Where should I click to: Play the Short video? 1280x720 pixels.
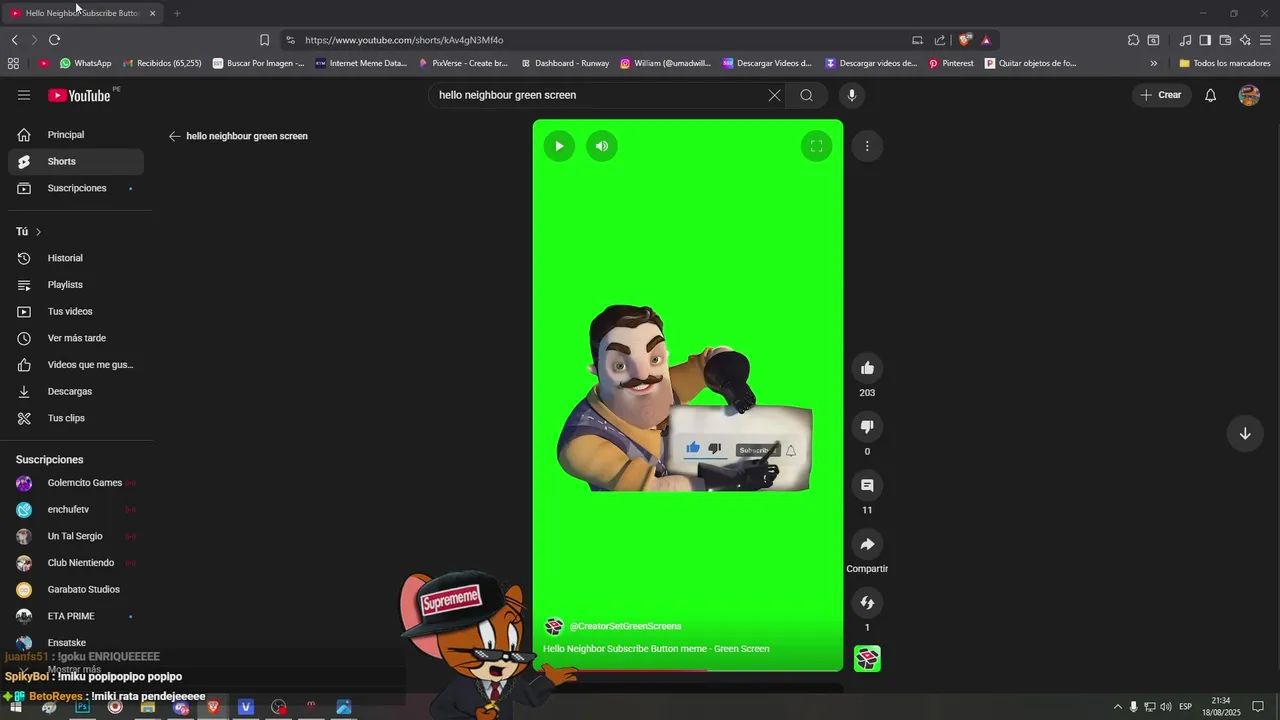point(559,146)
